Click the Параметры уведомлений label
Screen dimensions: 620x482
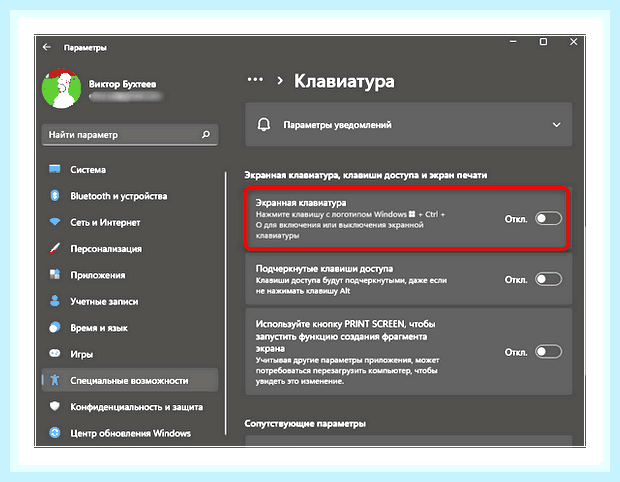pos(337,125)
